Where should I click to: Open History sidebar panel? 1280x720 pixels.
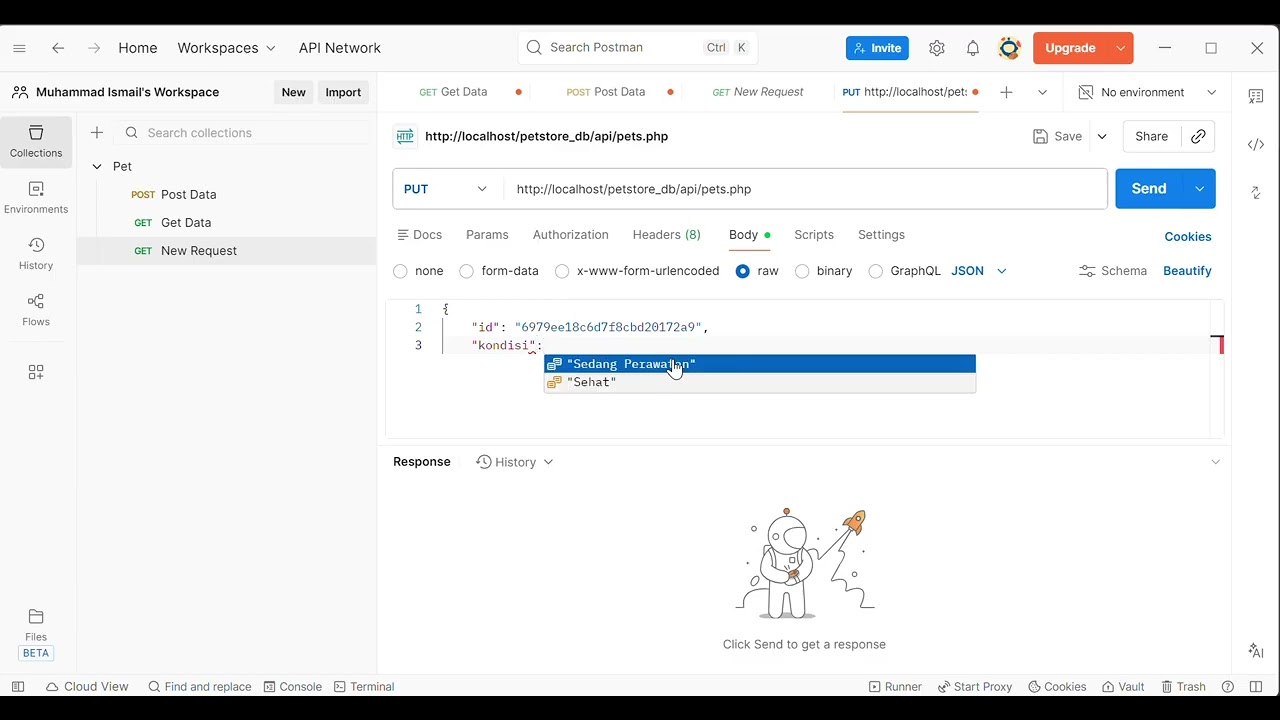[x=36, y=254]
